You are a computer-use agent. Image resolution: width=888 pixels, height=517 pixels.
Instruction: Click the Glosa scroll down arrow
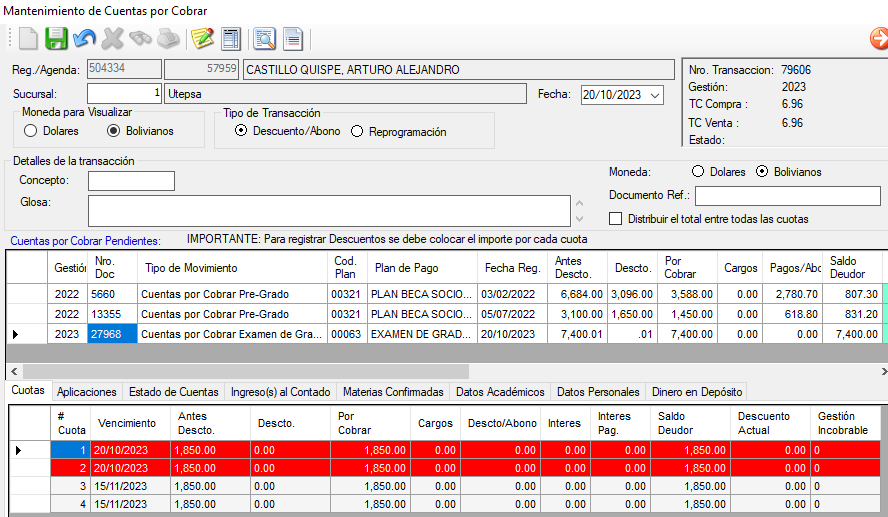click(579, 219)
